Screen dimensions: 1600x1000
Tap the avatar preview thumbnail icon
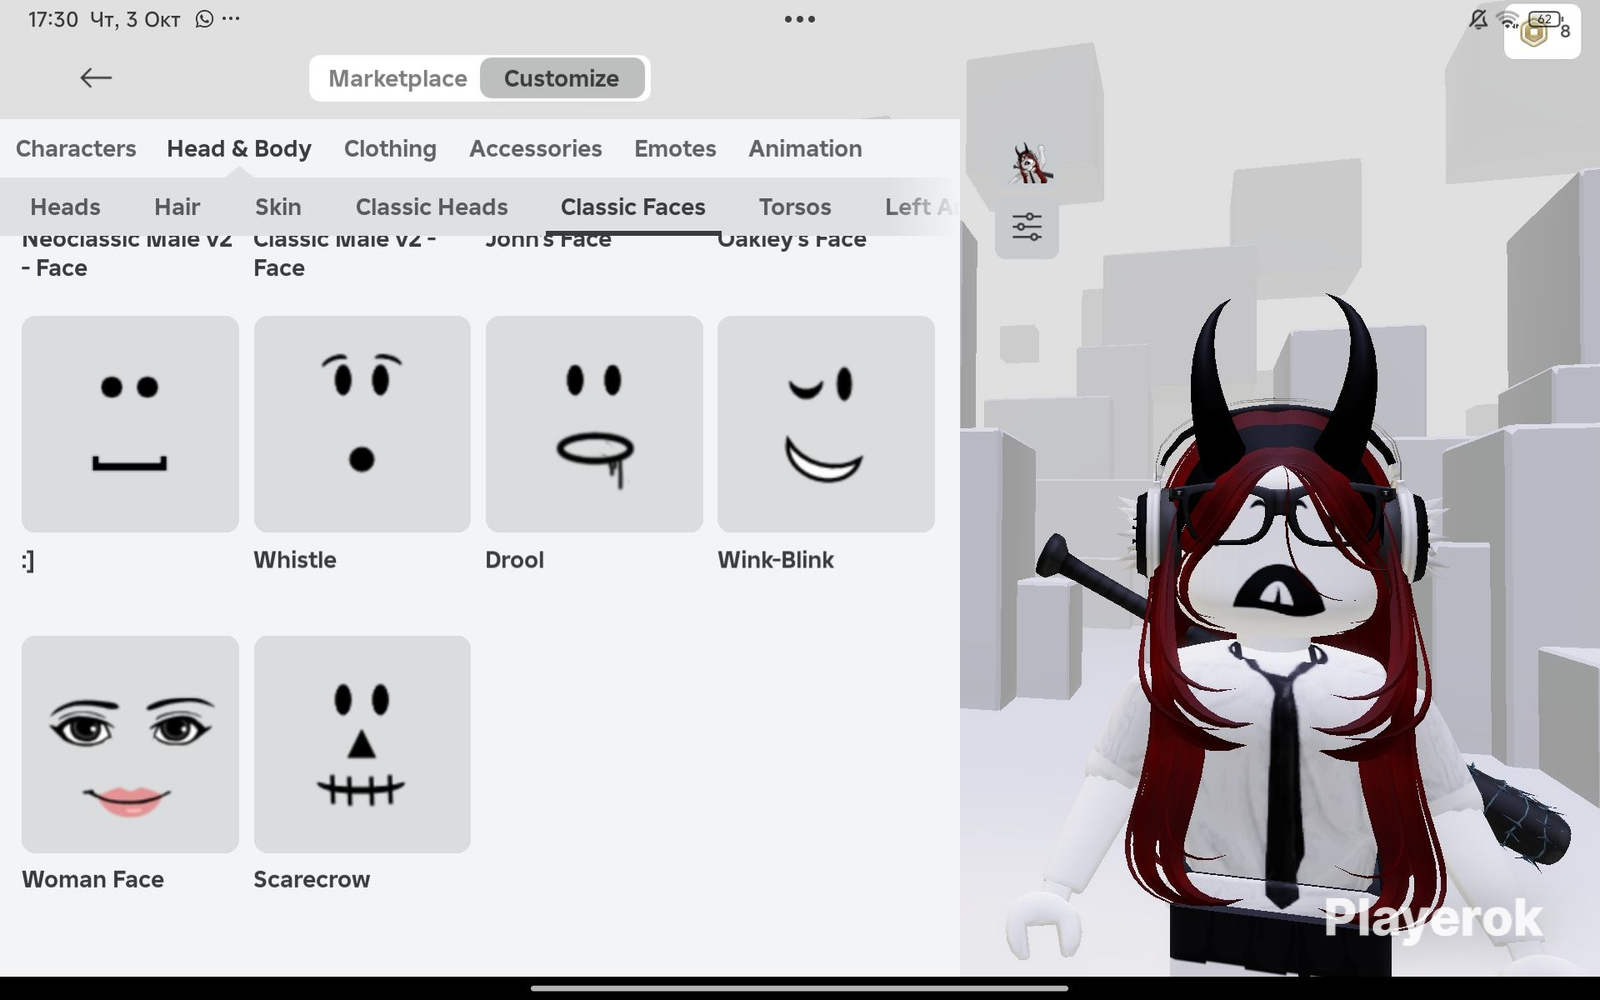pos(1030,163)
